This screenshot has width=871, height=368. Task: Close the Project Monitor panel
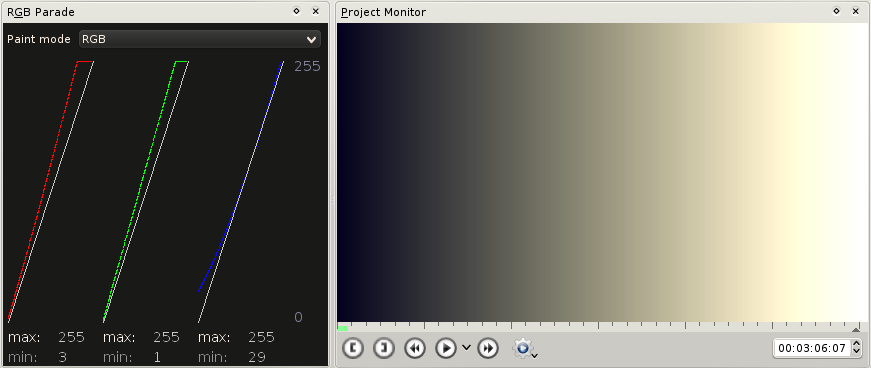coord(855,11)
